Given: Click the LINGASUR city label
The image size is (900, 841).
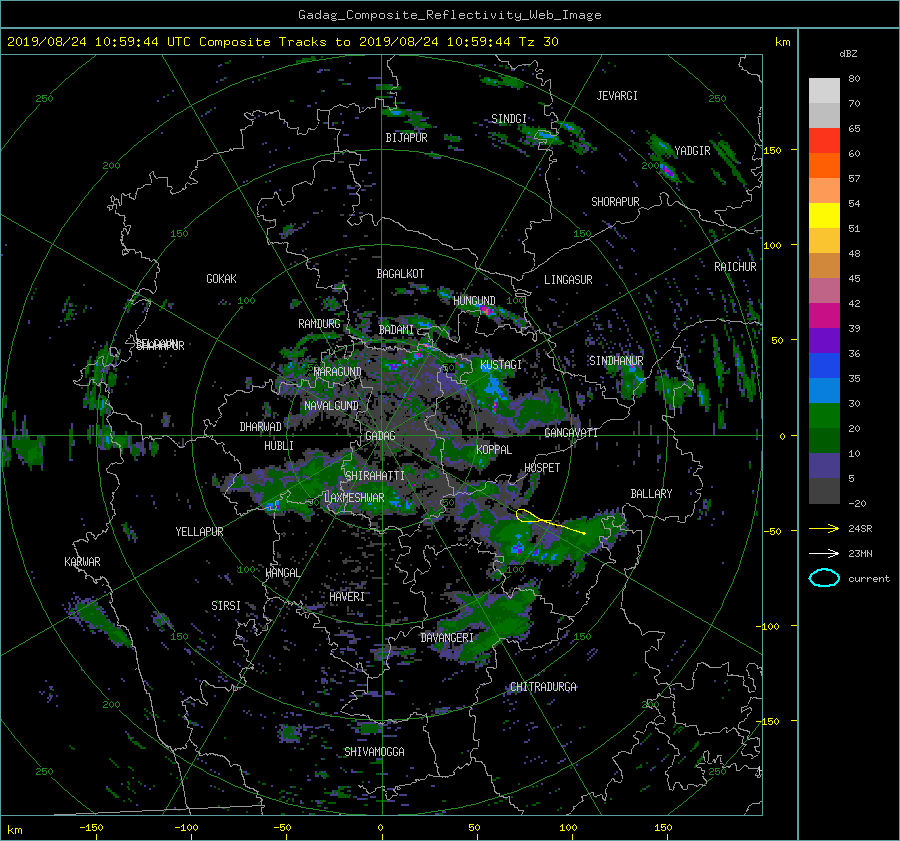Looking at the screenshot, I should [568, 280].
